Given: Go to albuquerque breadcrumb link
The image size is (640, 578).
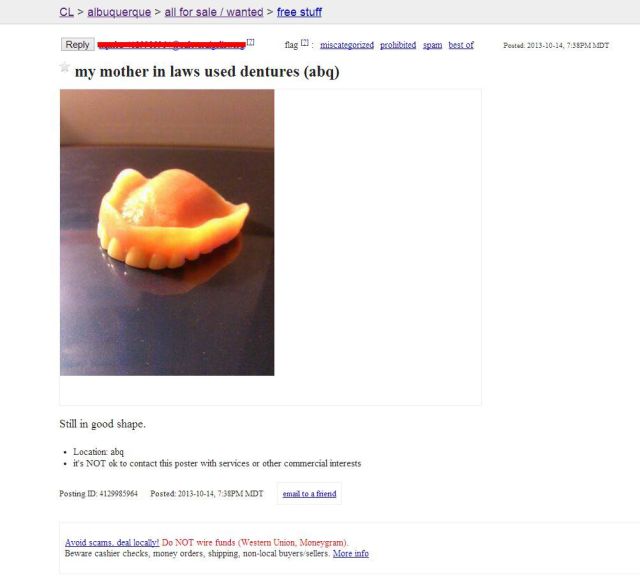Looking at the screenshot, I should 119,12.
